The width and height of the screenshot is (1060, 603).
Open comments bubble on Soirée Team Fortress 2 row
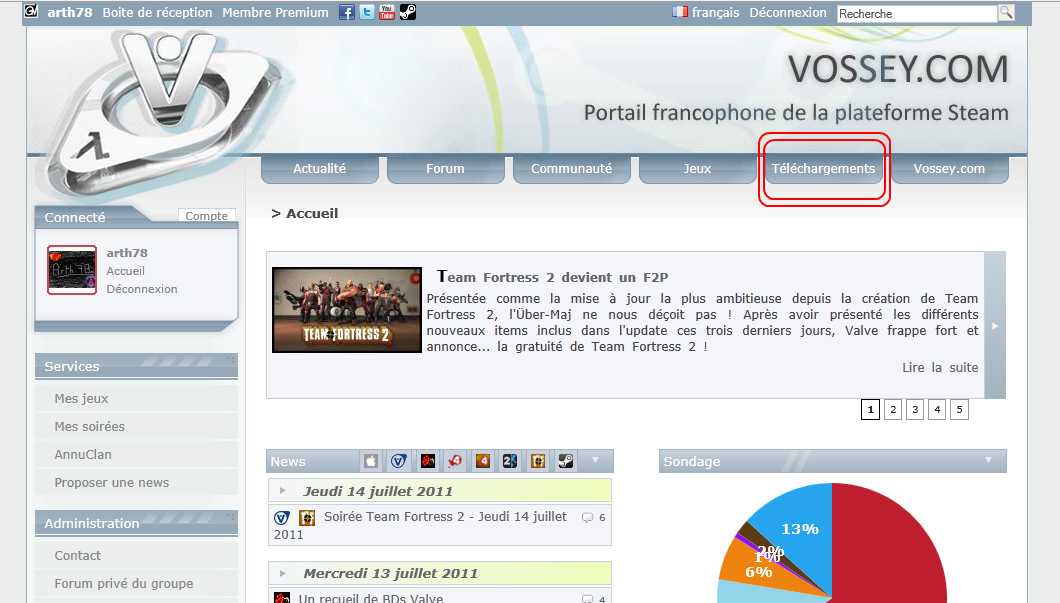pos(587,518)
